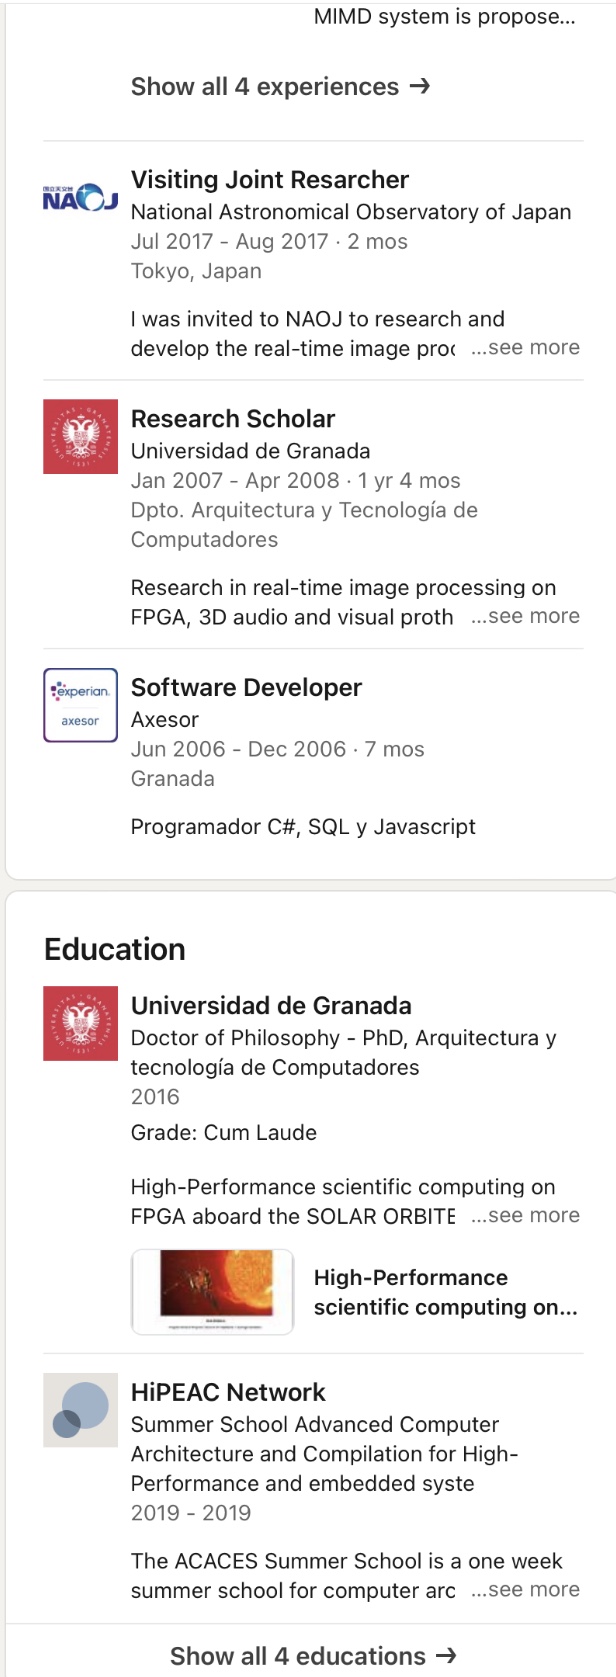
Task: Expand NAOJ description with see more
Action: click(525, 348)
